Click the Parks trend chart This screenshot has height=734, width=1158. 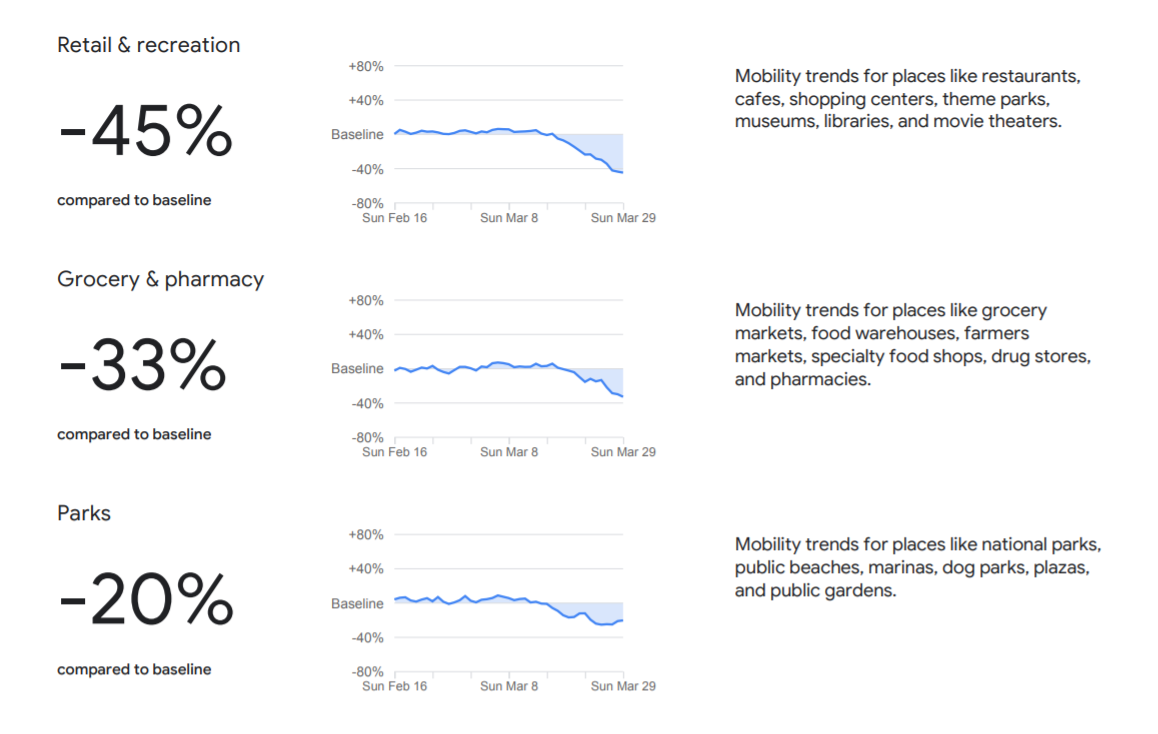(509, 608)
